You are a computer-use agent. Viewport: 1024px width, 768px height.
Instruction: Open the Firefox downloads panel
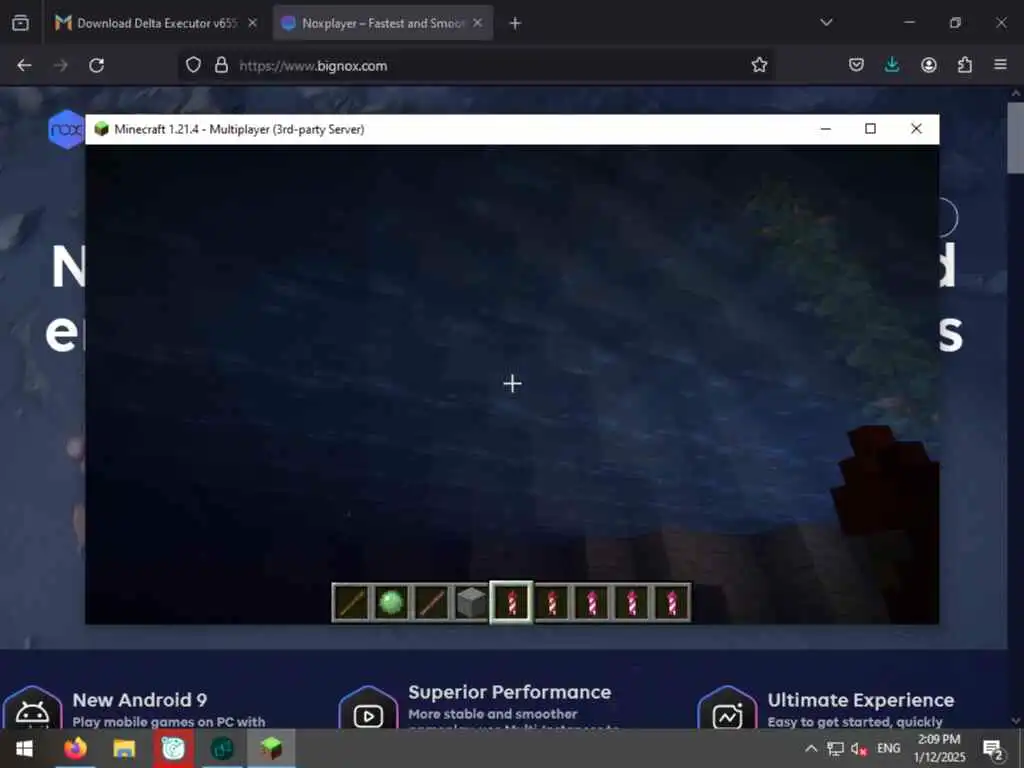click(891, 65)
